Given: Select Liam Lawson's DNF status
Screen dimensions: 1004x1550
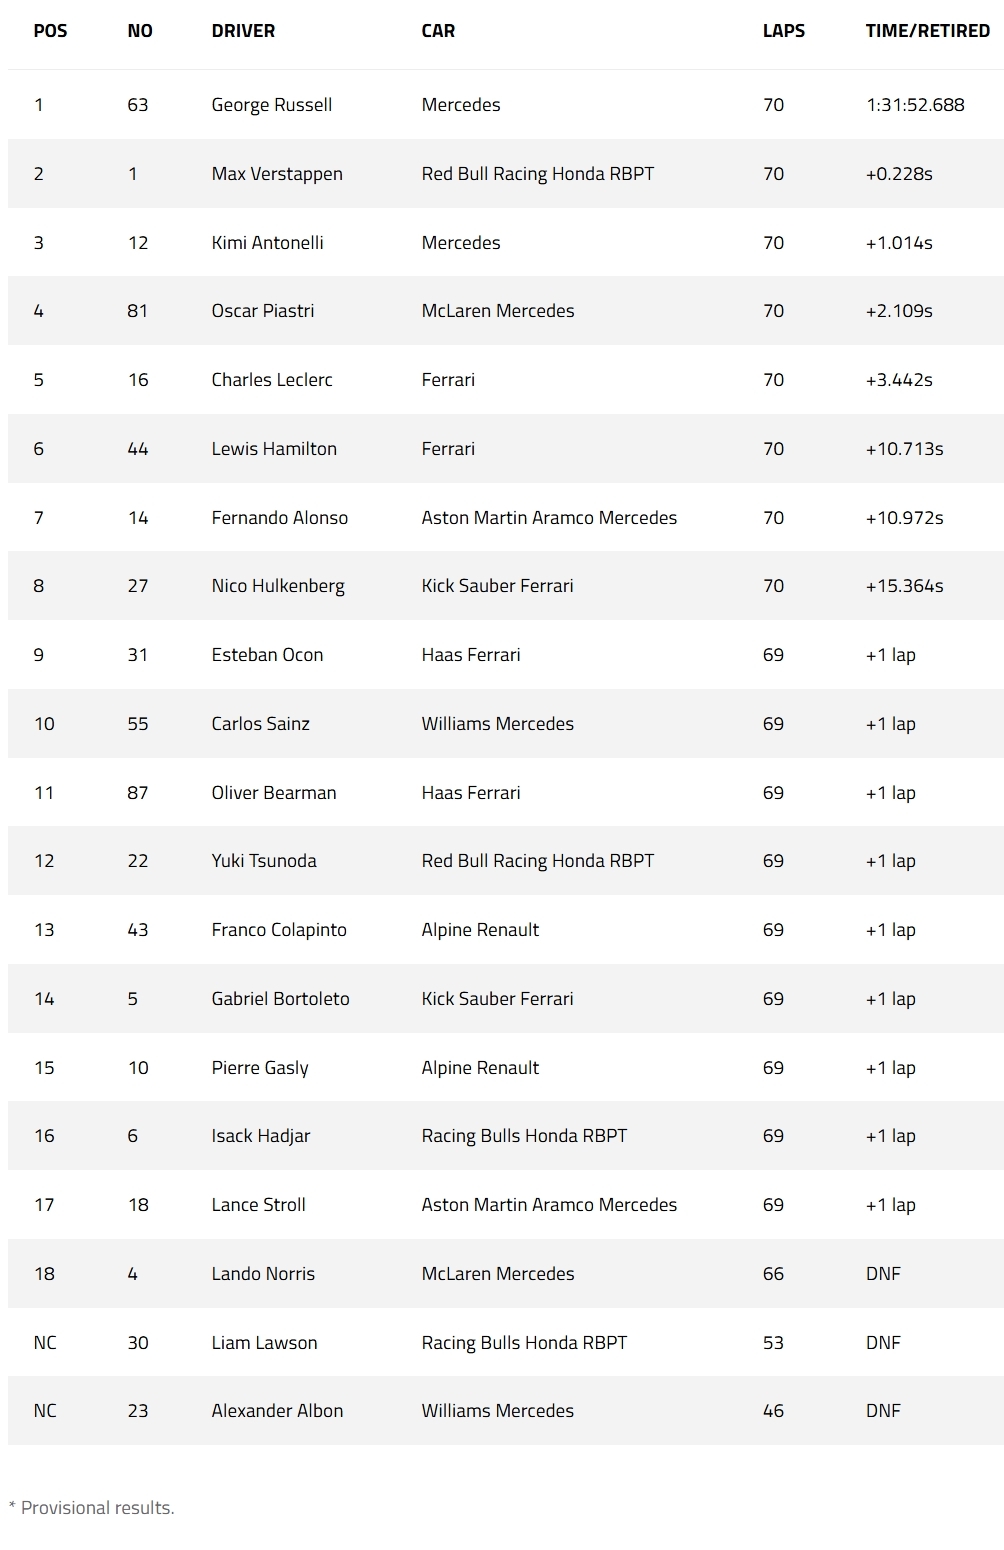Looking at the screenshot, I should pos(883,1343).
